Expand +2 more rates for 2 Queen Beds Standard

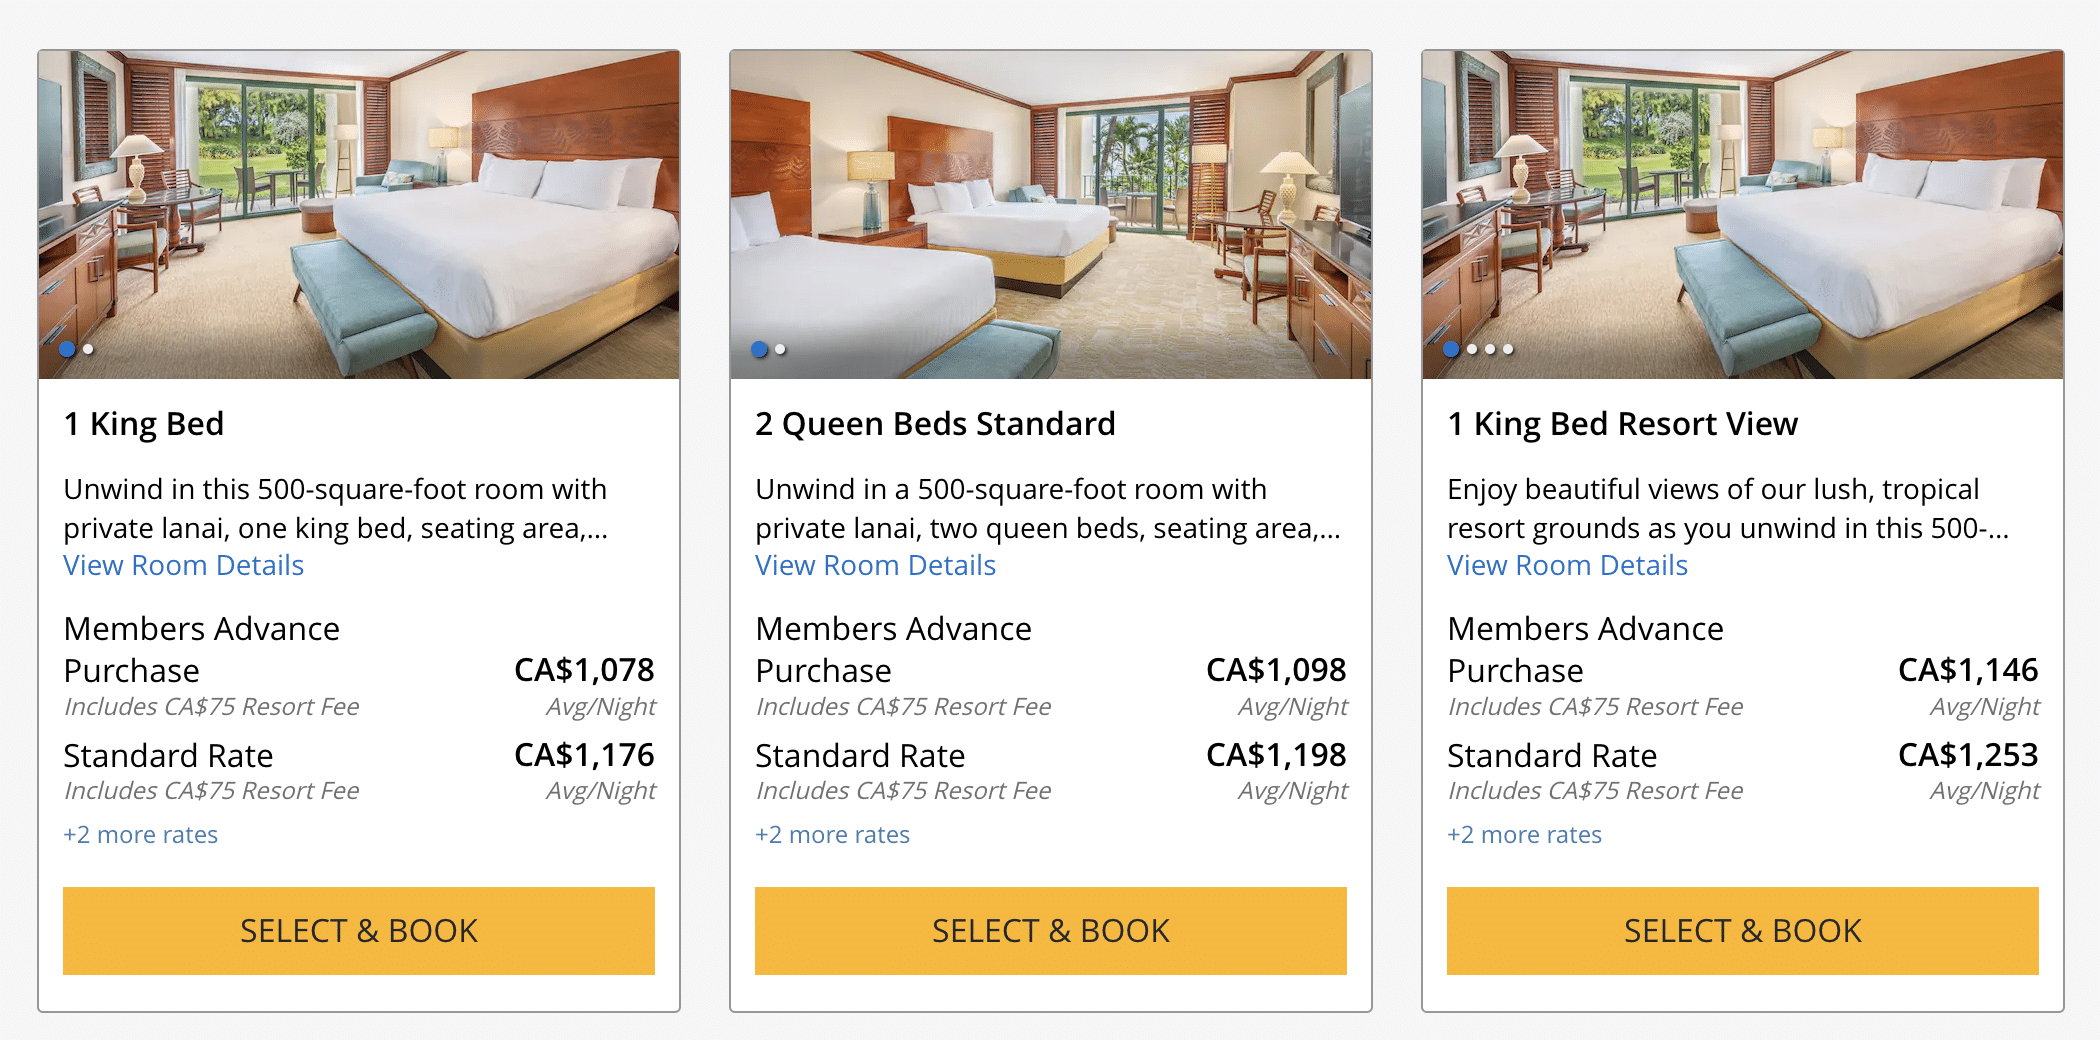(832, 835)
